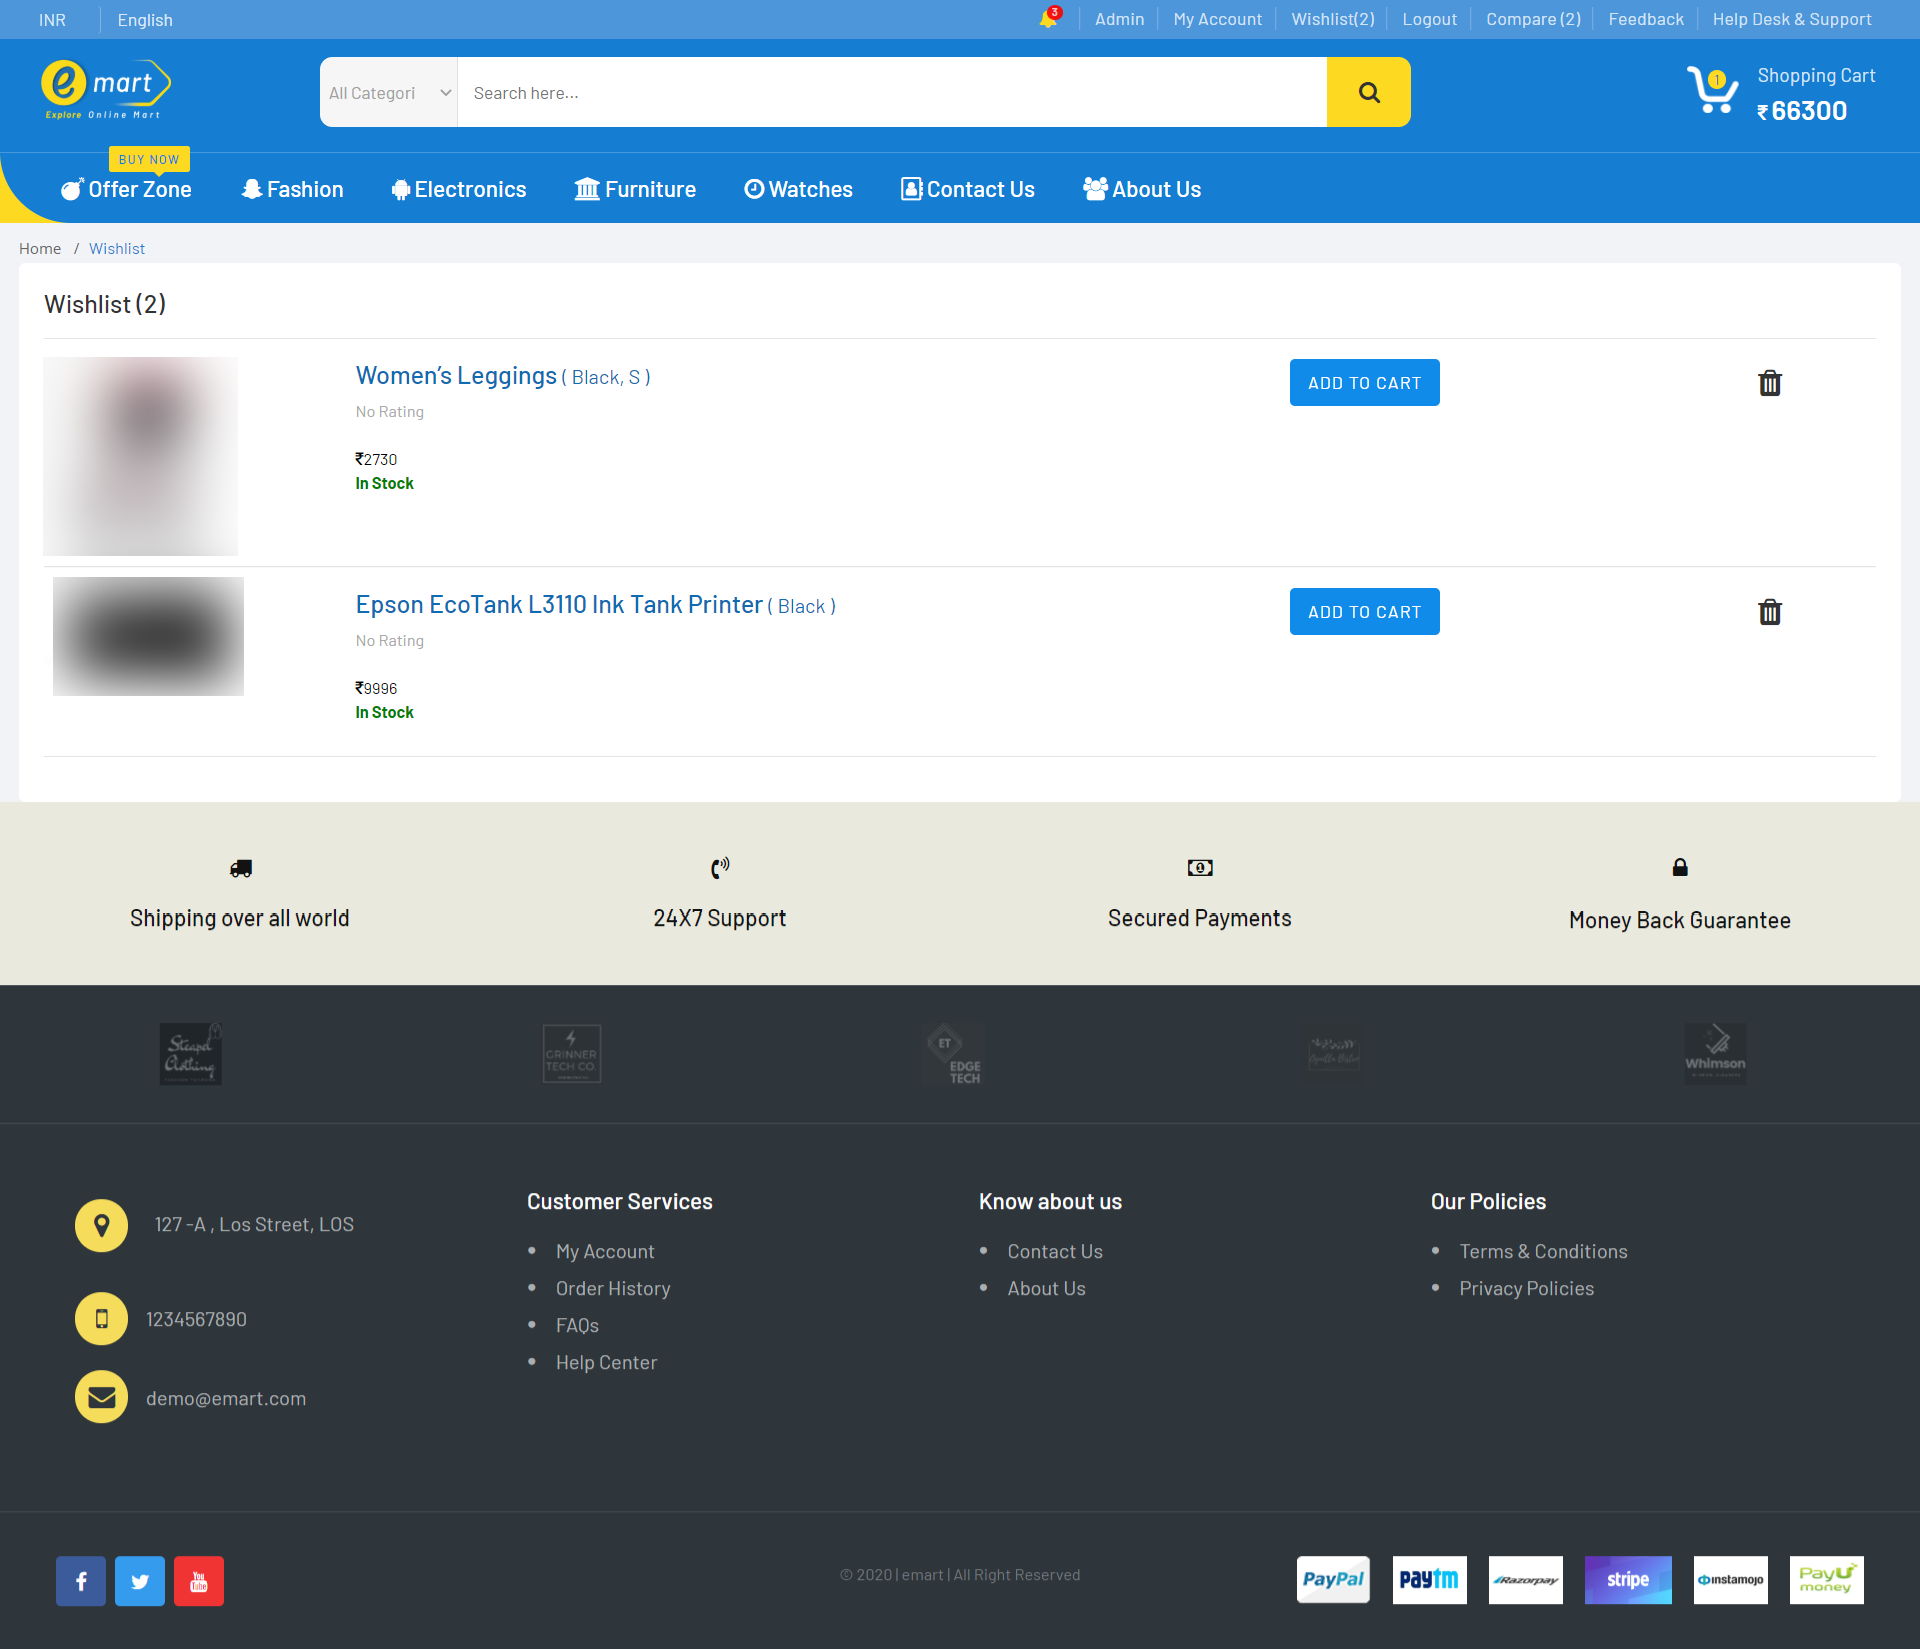Screen dimensions: 1920x1649
Task: Delete Women's Leggings with trash icon
Action: (x=1769, y=383)
